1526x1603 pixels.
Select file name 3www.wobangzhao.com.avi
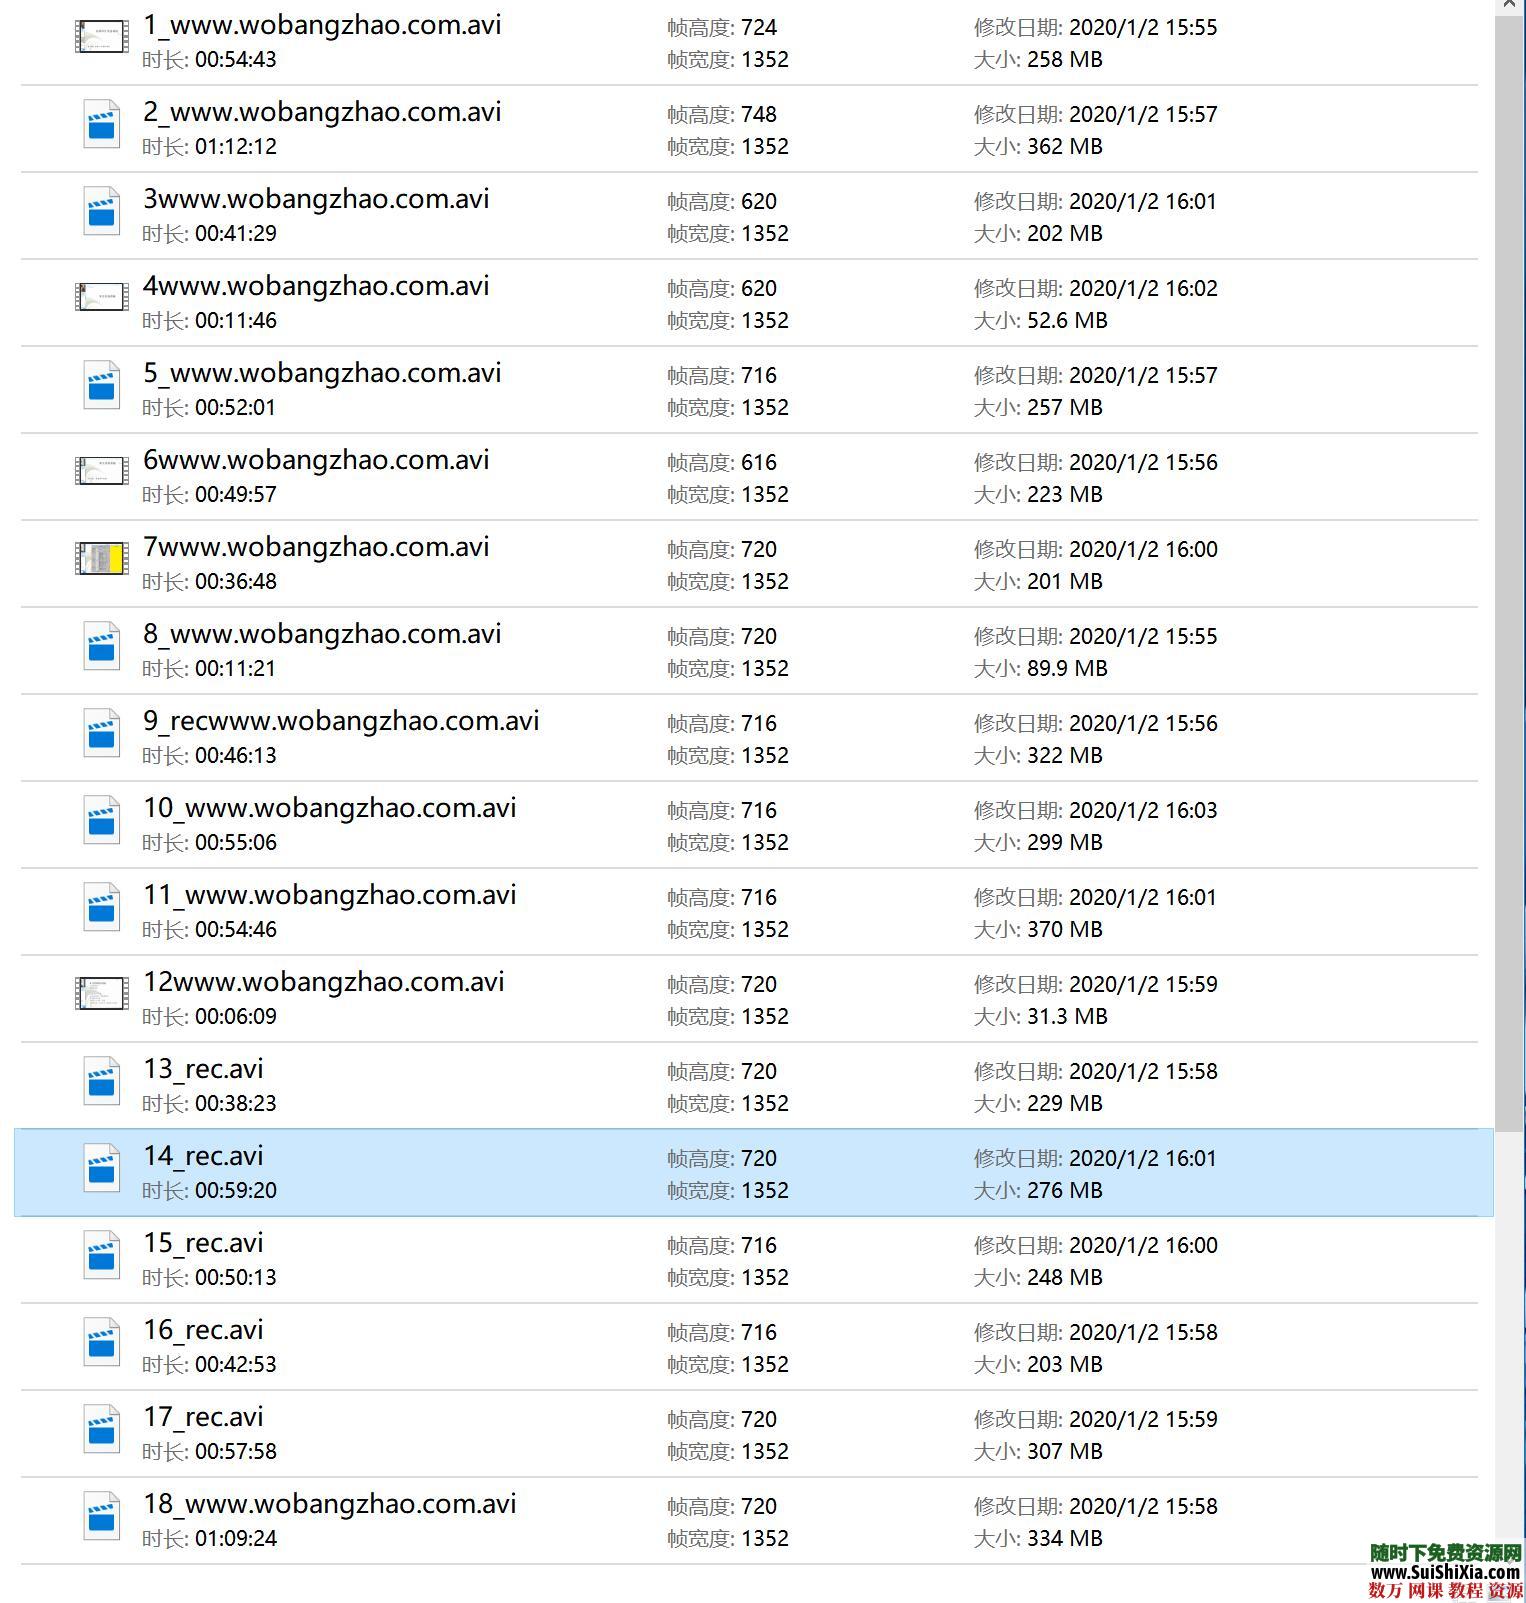point(316,199)
